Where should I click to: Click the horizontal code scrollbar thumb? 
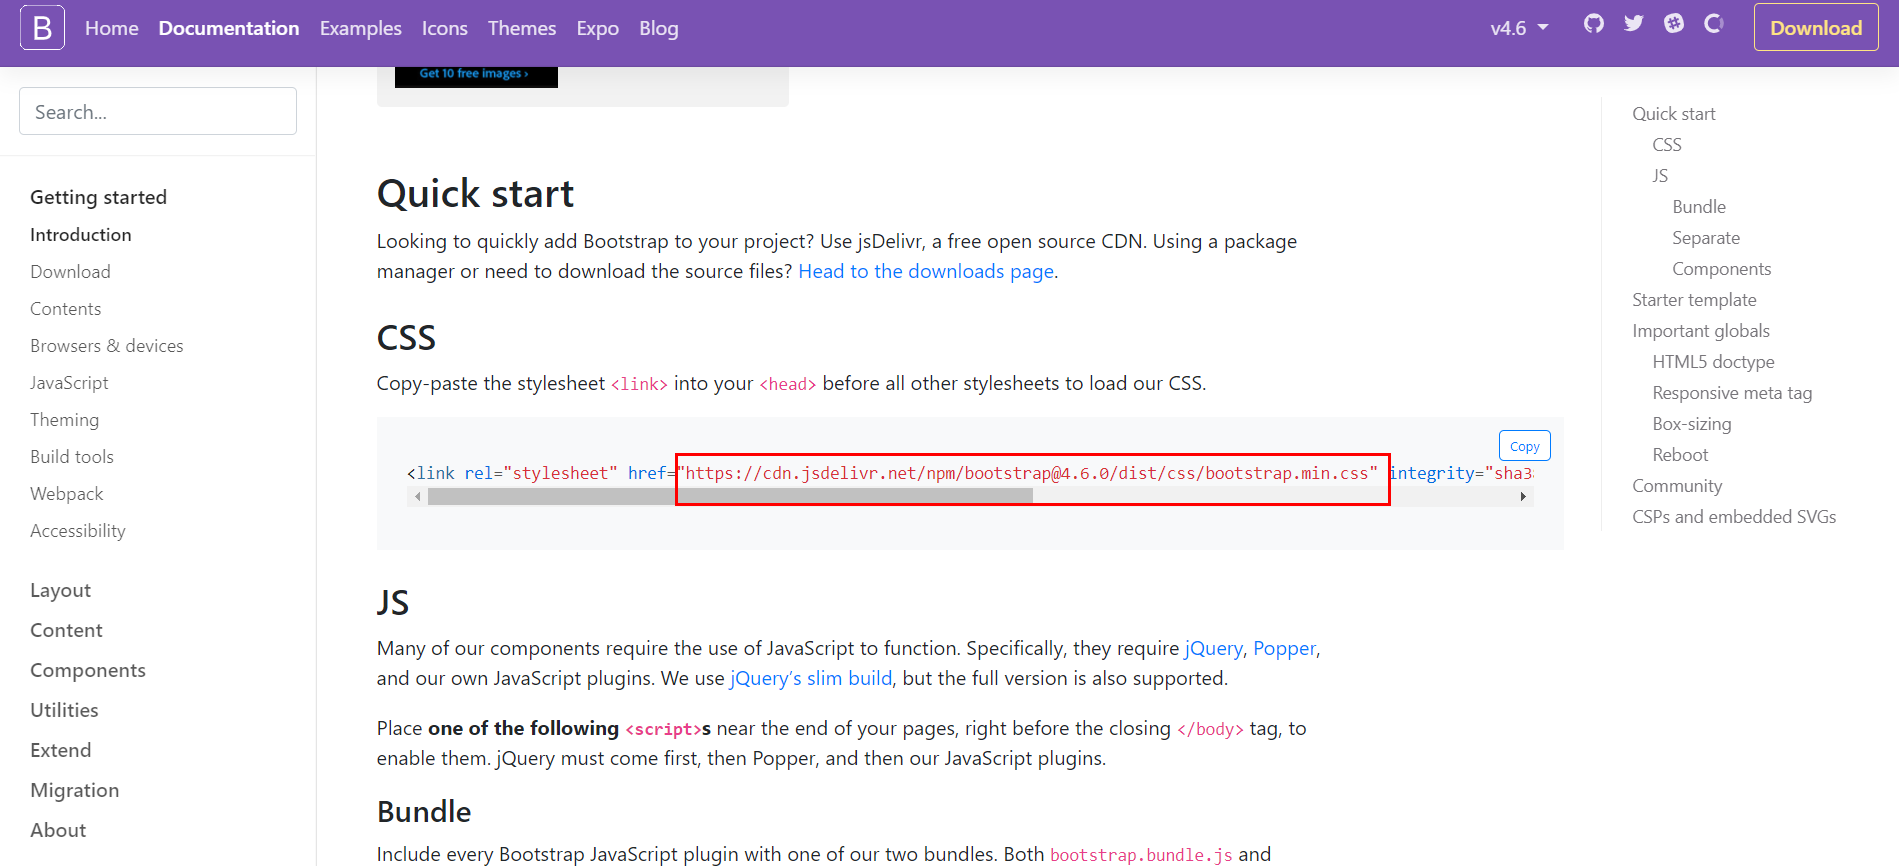pyautogui.click(x=730, y=496)
